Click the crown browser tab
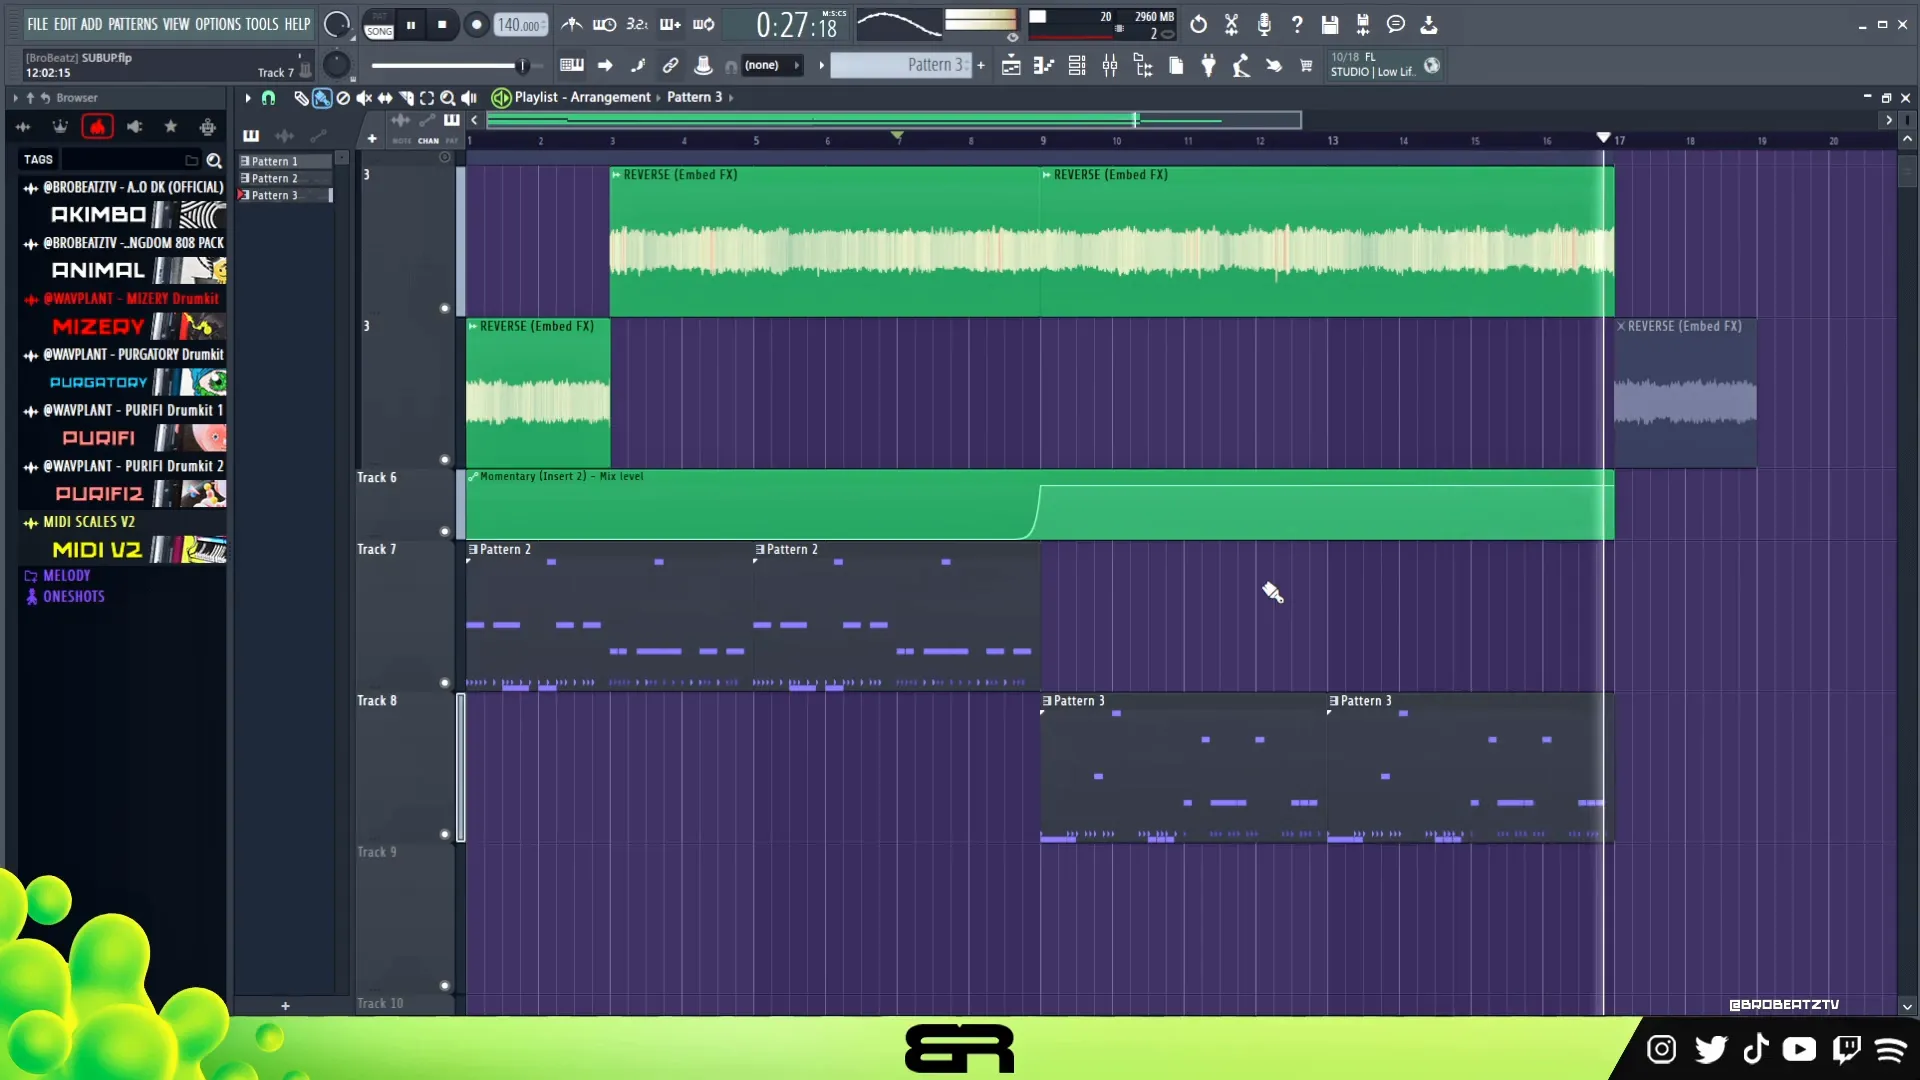 60,127
